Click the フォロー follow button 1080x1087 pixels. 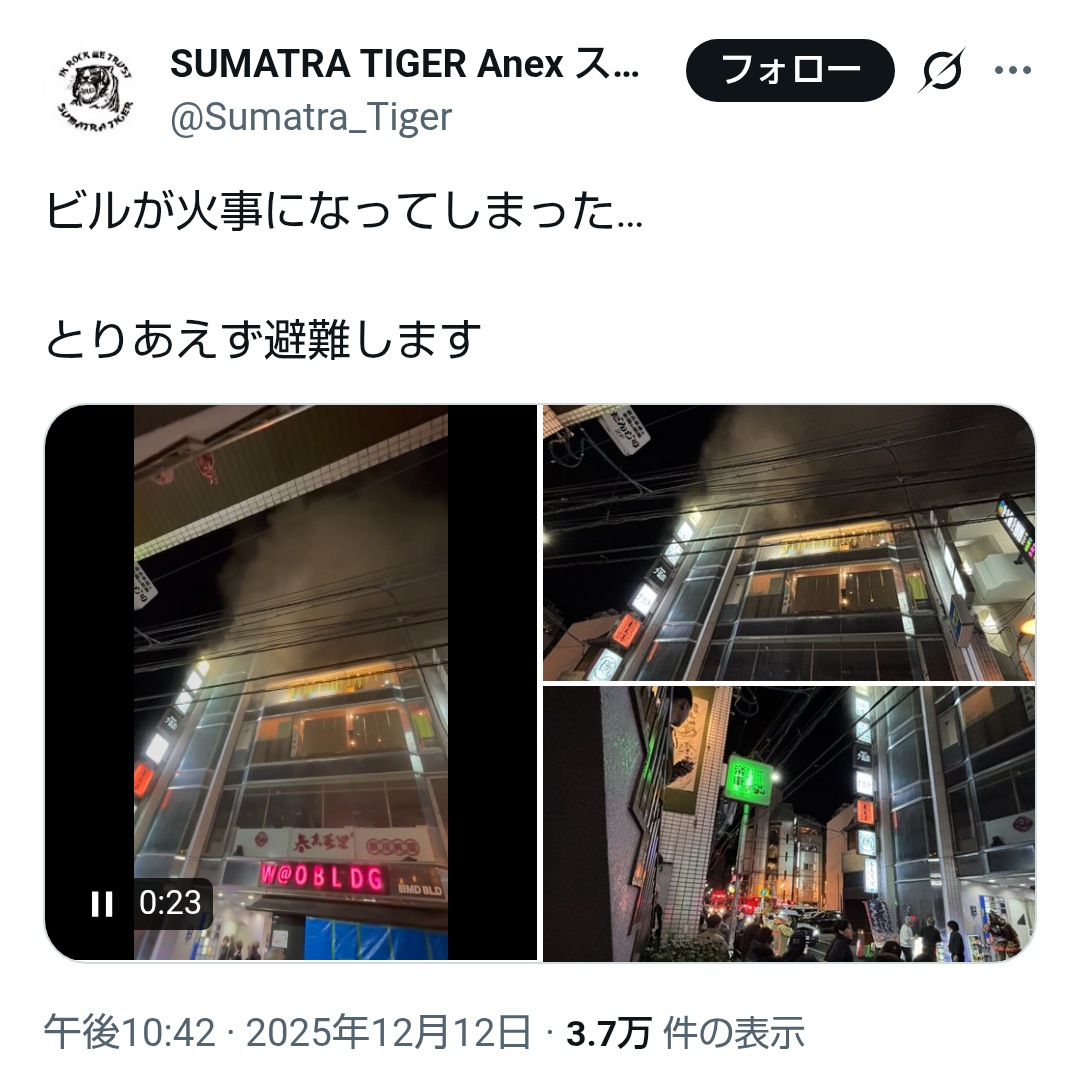(x=790, y=70)
